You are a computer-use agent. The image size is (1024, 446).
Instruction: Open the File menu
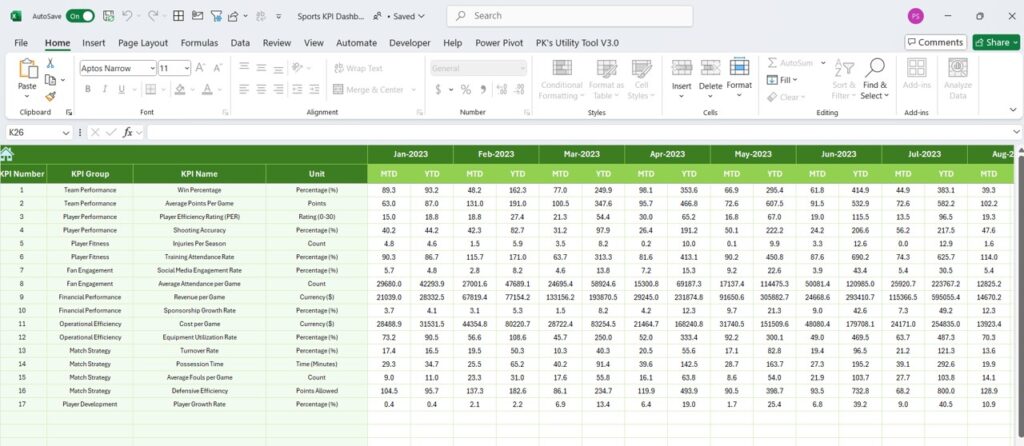point(21,42)
